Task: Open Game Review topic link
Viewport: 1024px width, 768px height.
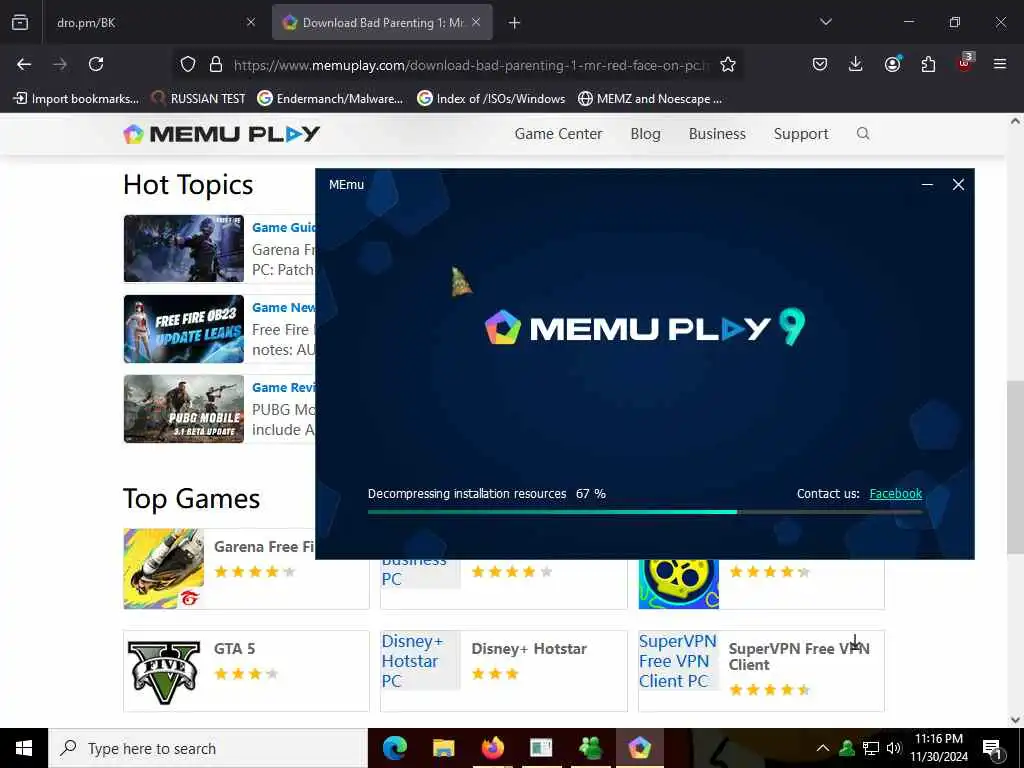Action: [x=283, y=388]
